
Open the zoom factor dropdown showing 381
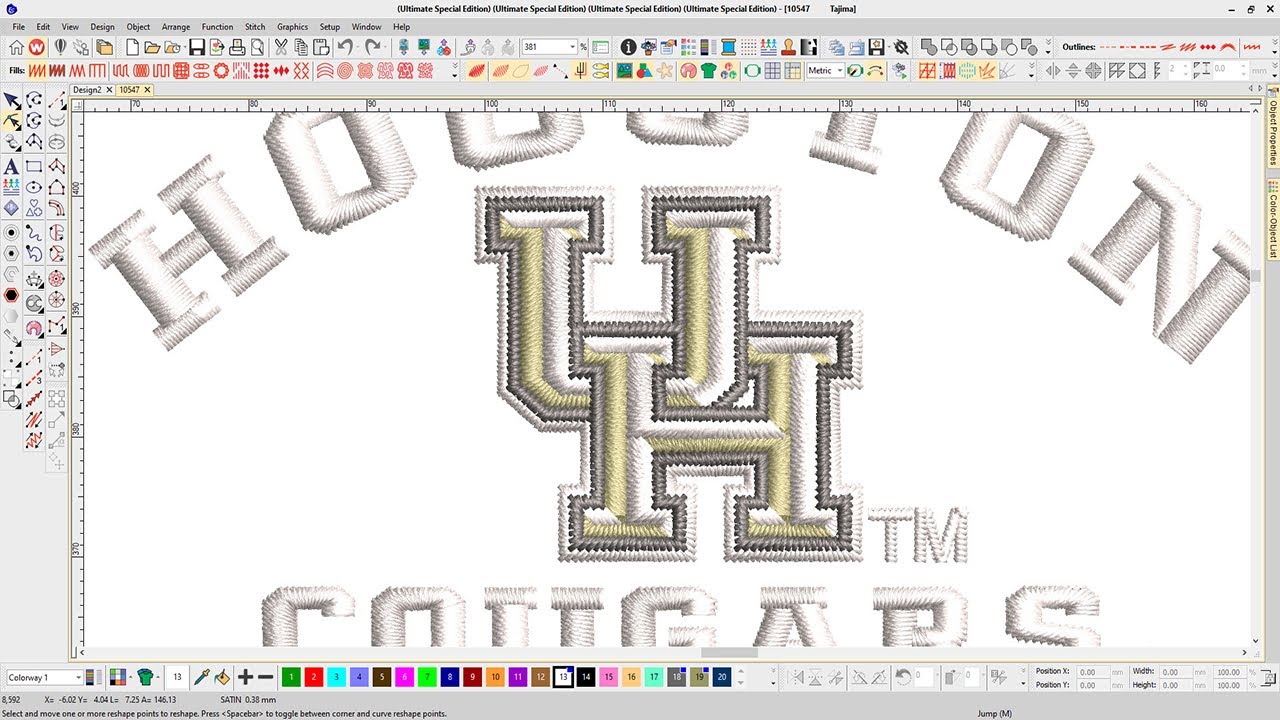pos(572,47)
